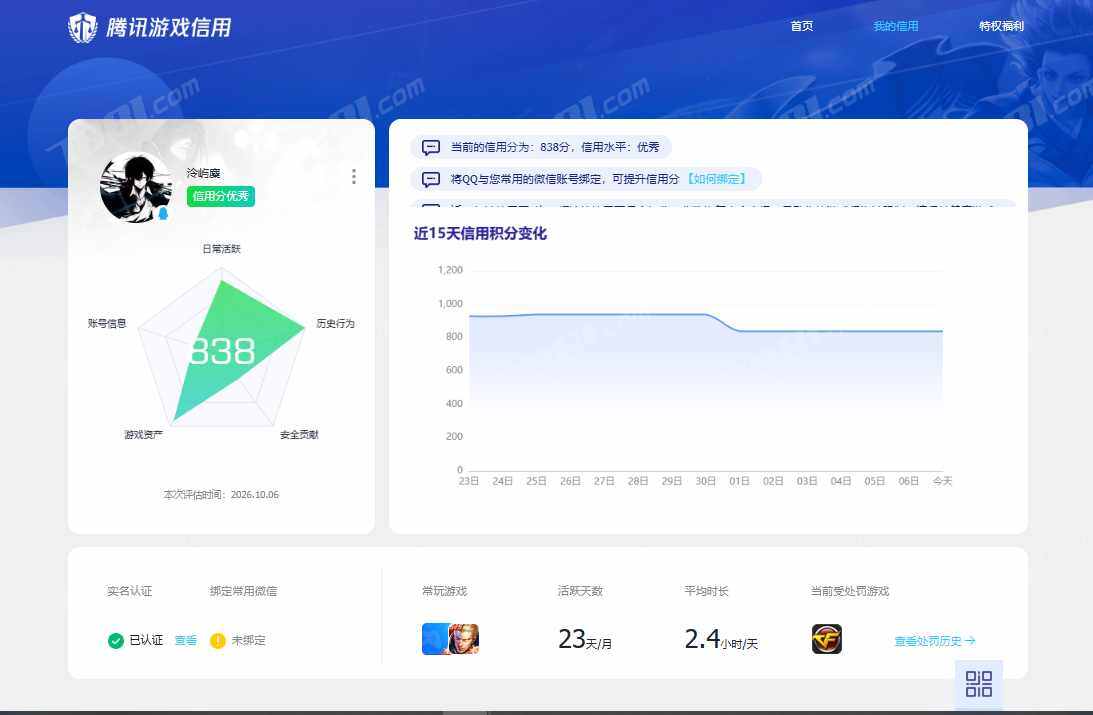
Task: Open the three-dot menu on profile card
Action: [354, 177]
